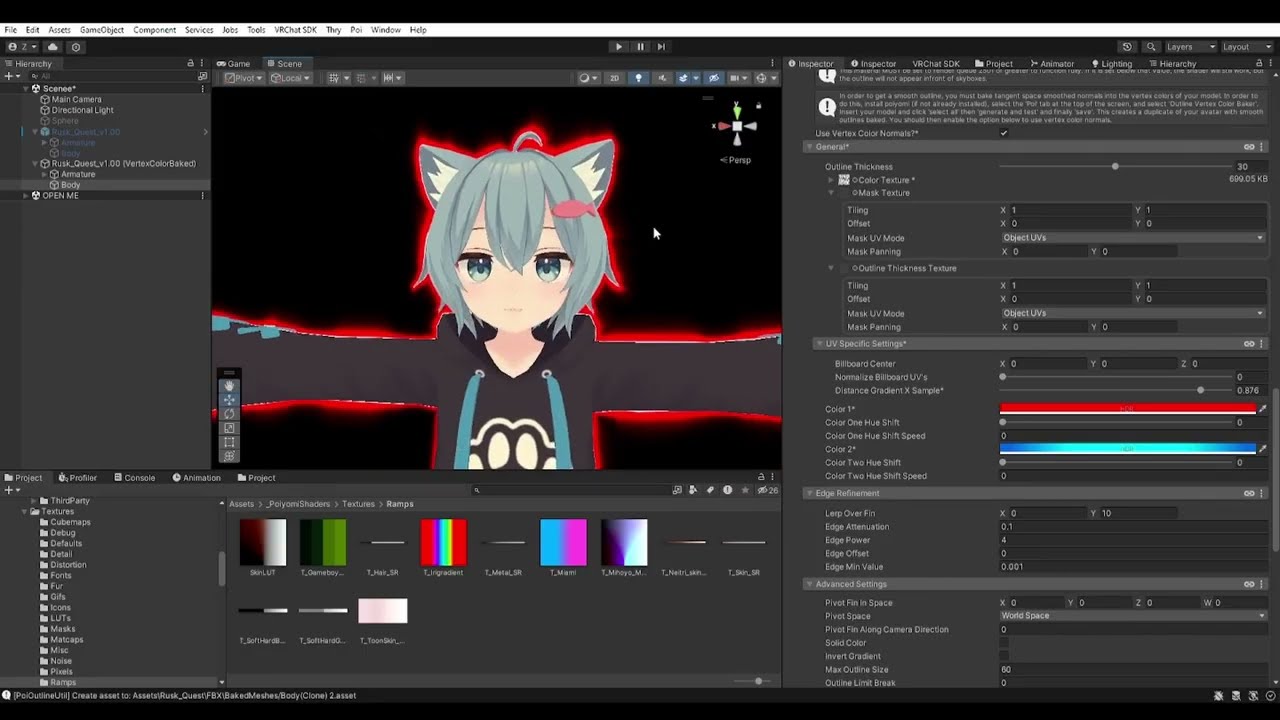Image resolution: width=1280 pixels, height=720 pixels.
Task: Open the Pivot handle position dropdown
Action: click(x=243, y=78)
